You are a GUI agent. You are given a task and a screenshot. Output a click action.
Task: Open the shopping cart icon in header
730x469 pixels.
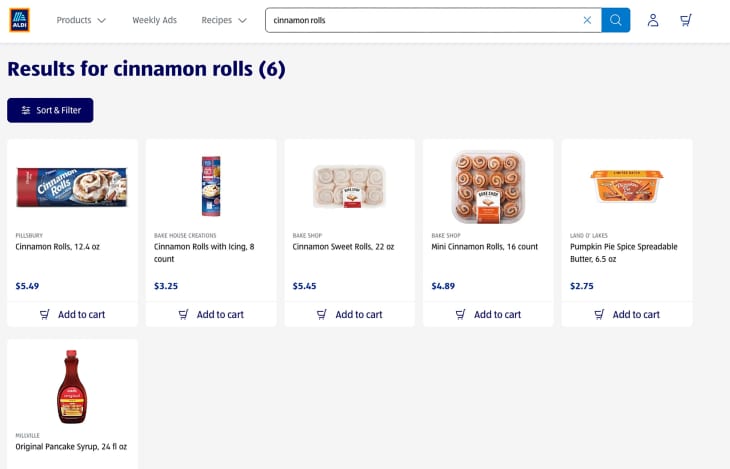(685, 20)
